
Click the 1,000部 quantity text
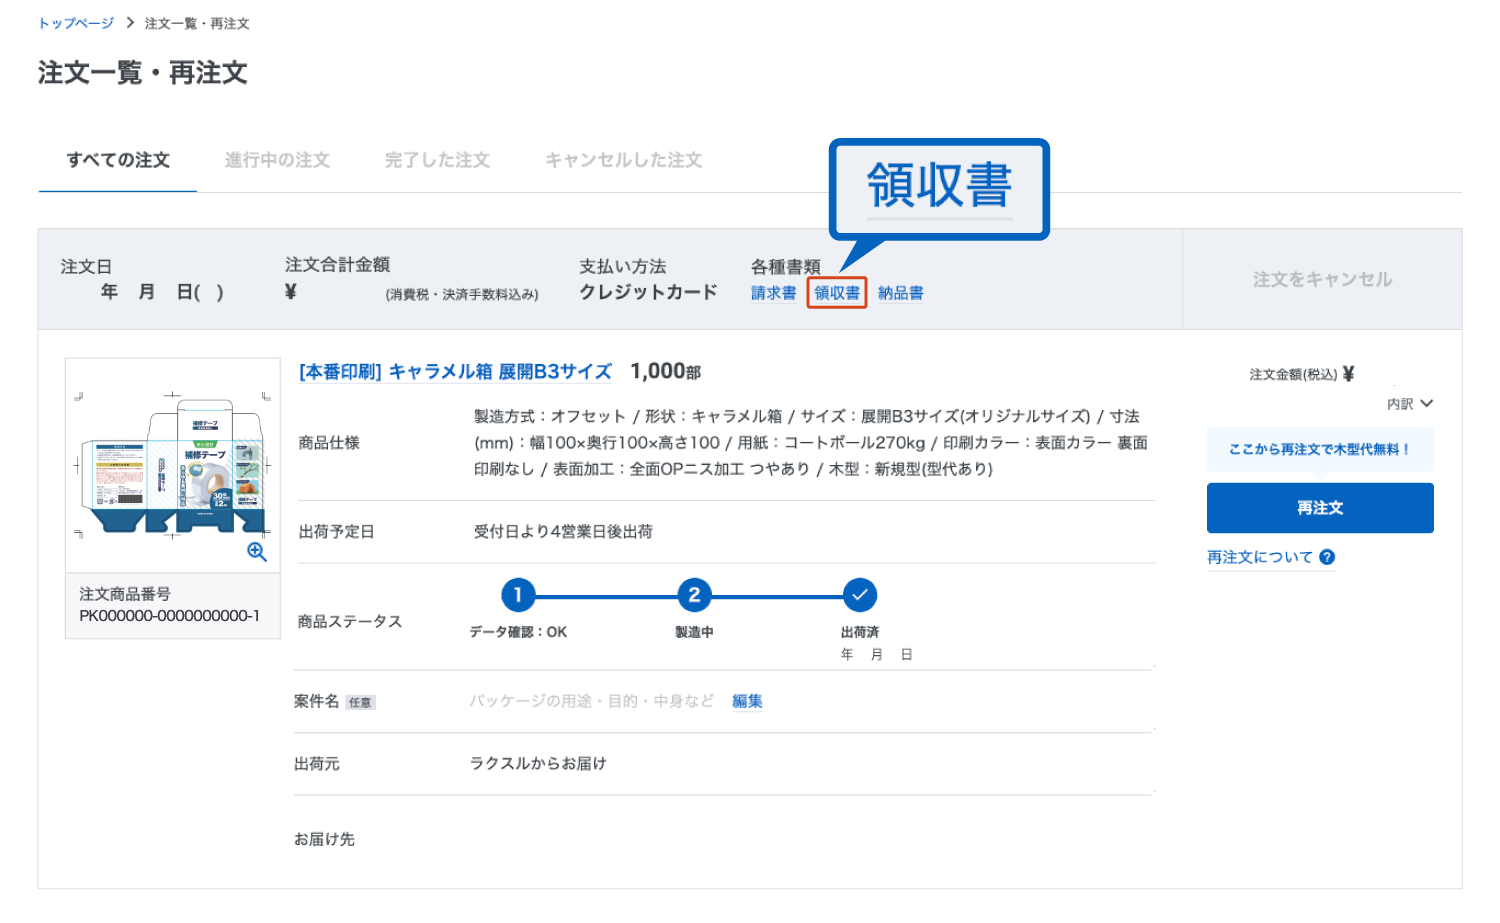(665, 371)
